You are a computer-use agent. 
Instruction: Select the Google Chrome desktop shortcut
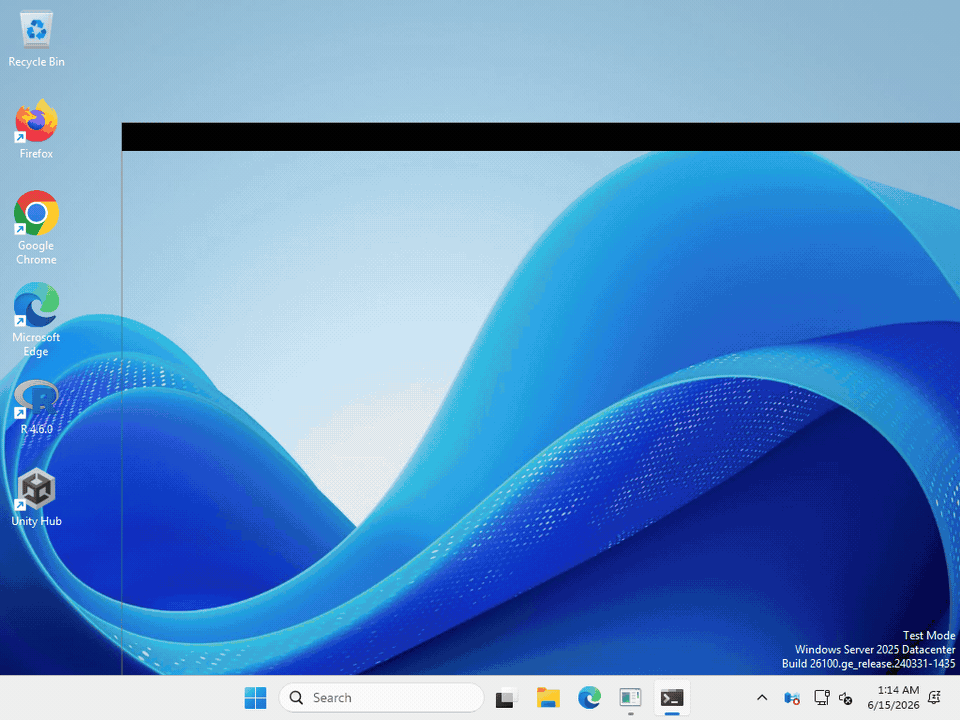coord(36,228)
